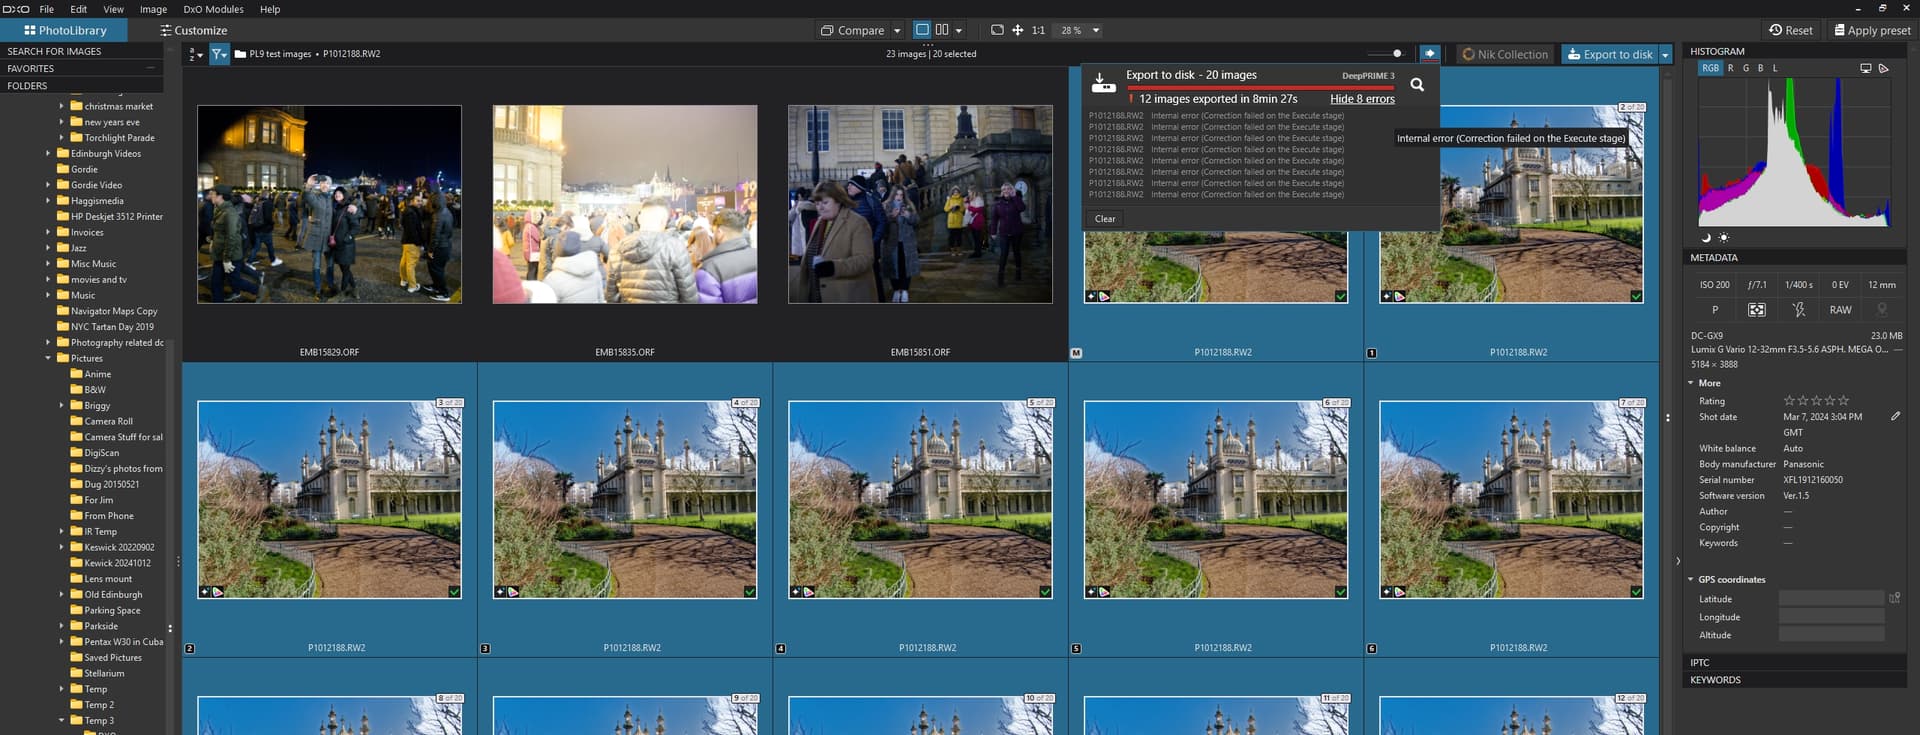Collapse the Pictures folder in tree
This screenshot has width=1920, height=735.
(x=48, y=358)
